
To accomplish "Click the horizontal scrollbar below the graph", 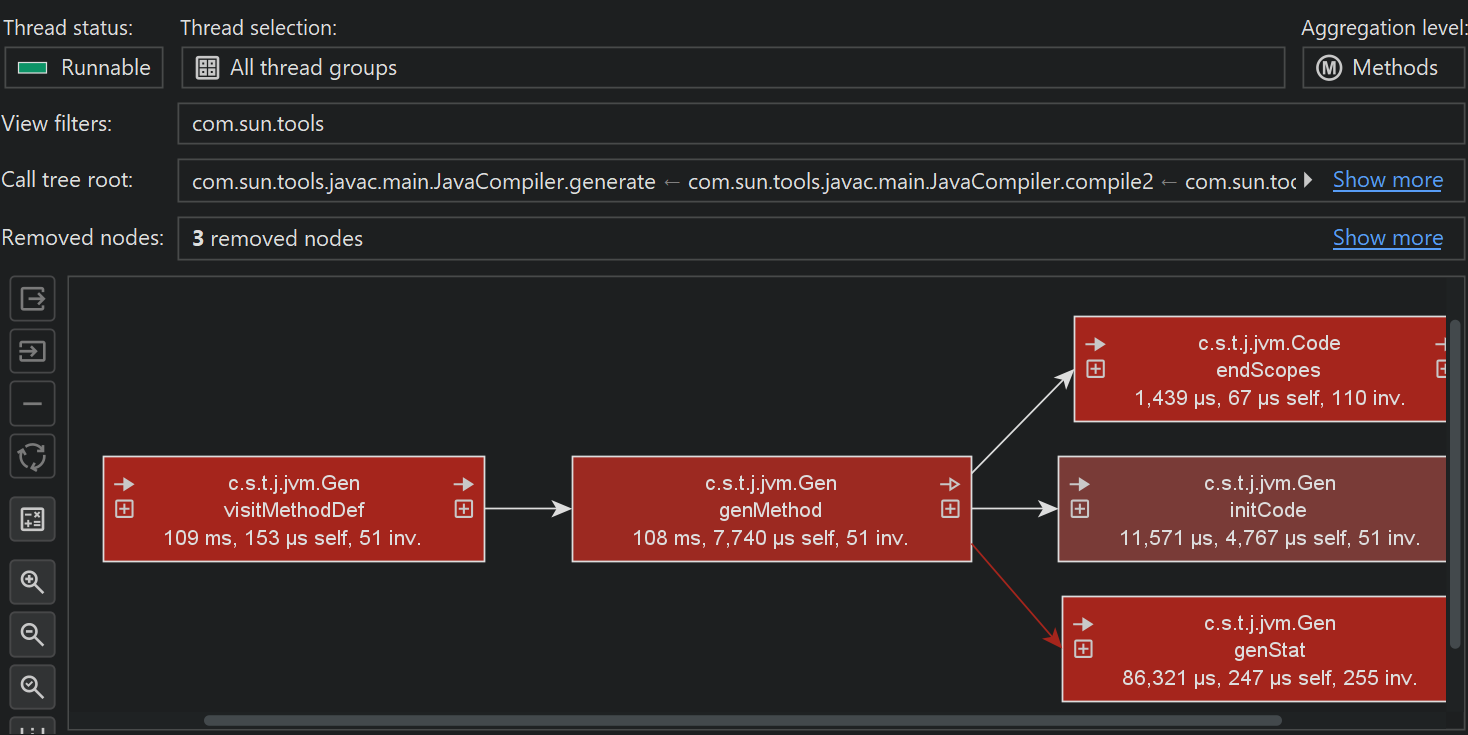I will point(742,720).
